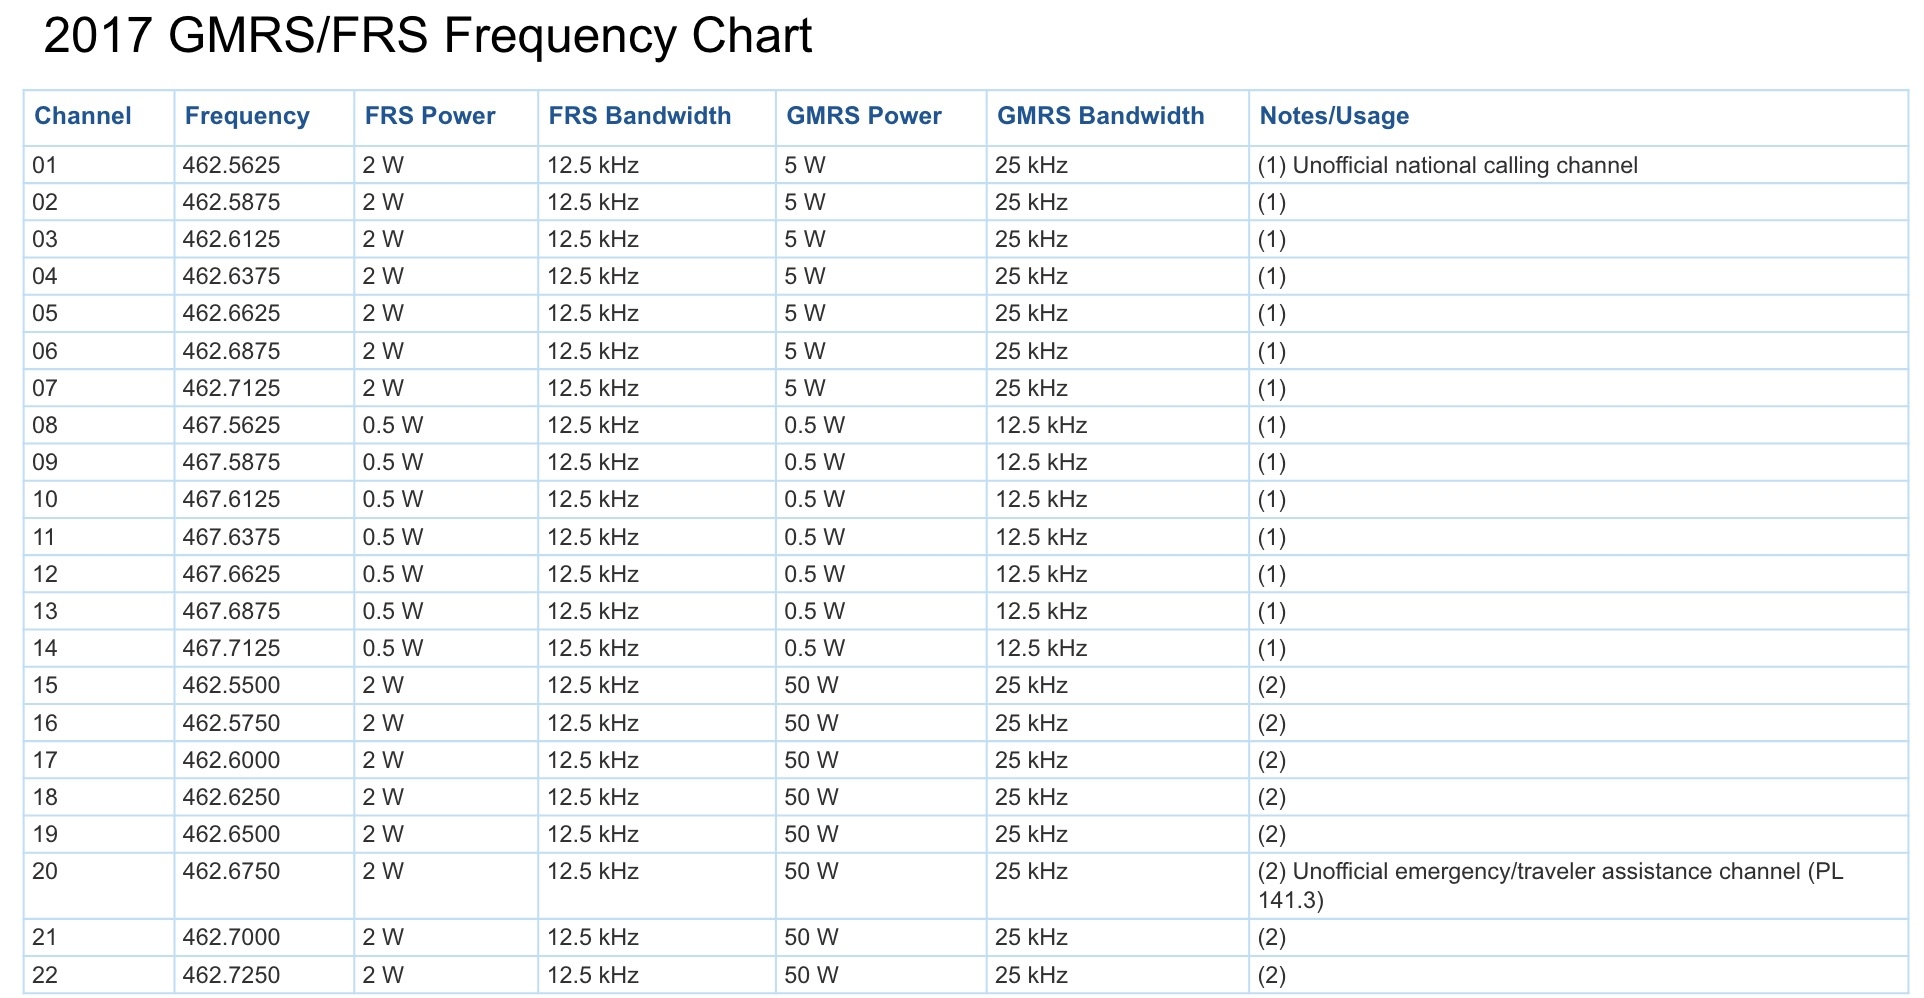
Task: Select the GMRS Power column header
Action: pyautogui.click(x=864, y=116)
